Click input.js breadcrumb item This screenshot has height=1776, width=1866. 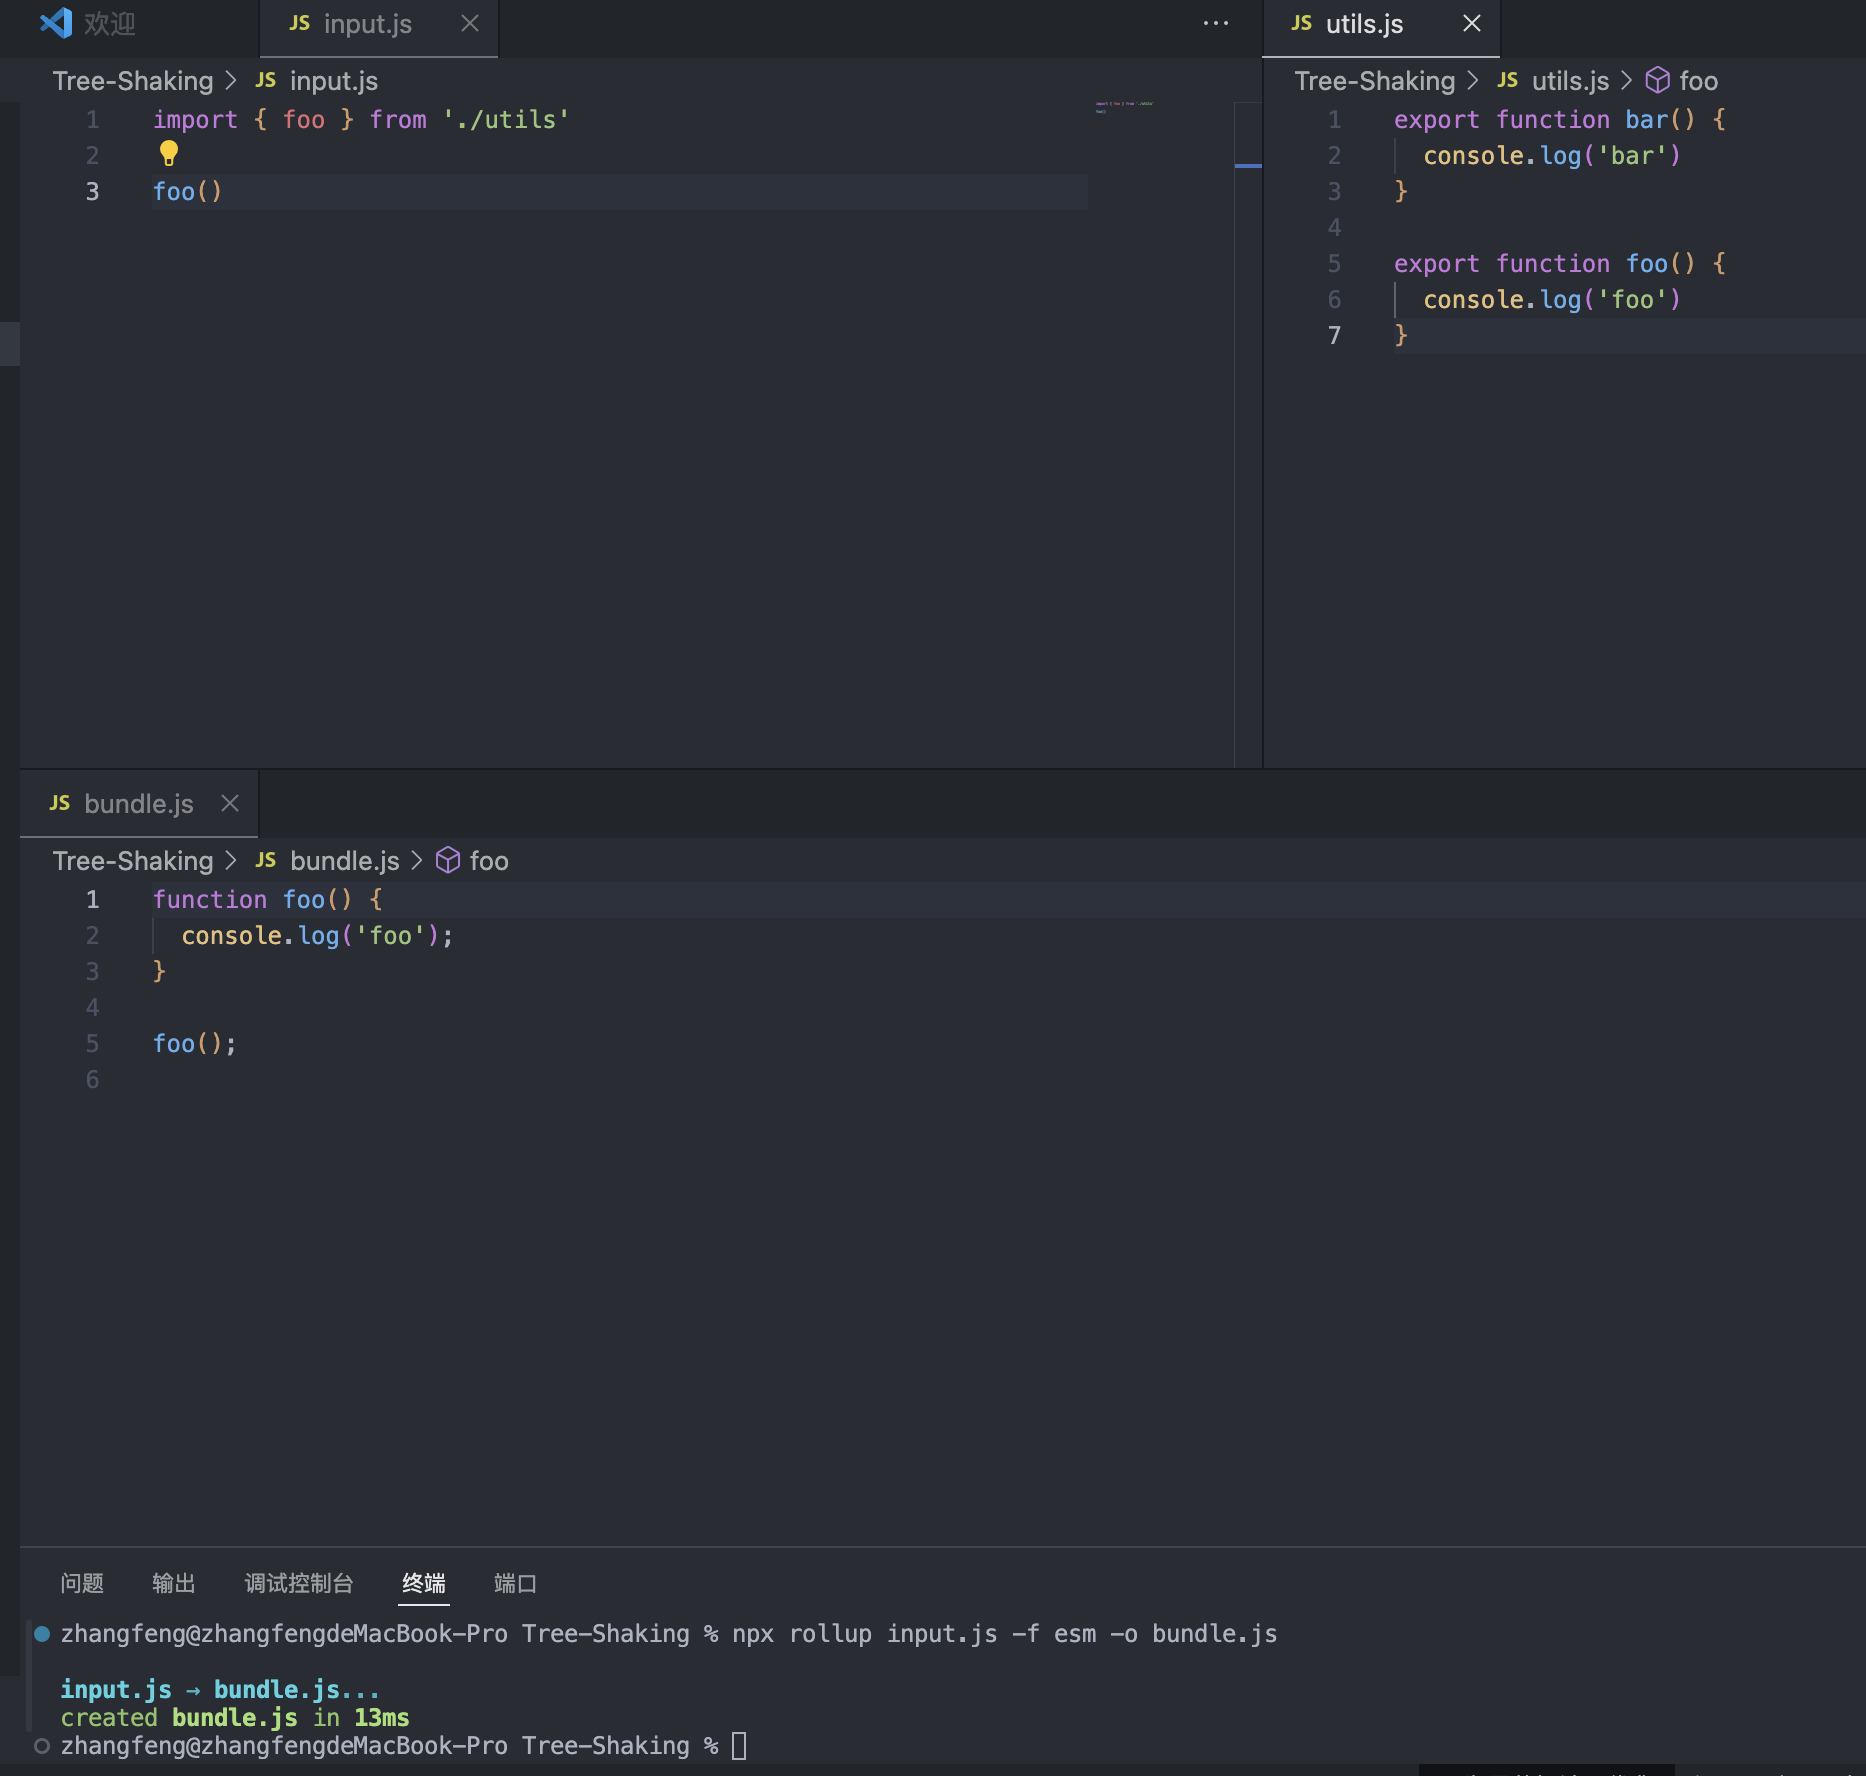[334, 81]
